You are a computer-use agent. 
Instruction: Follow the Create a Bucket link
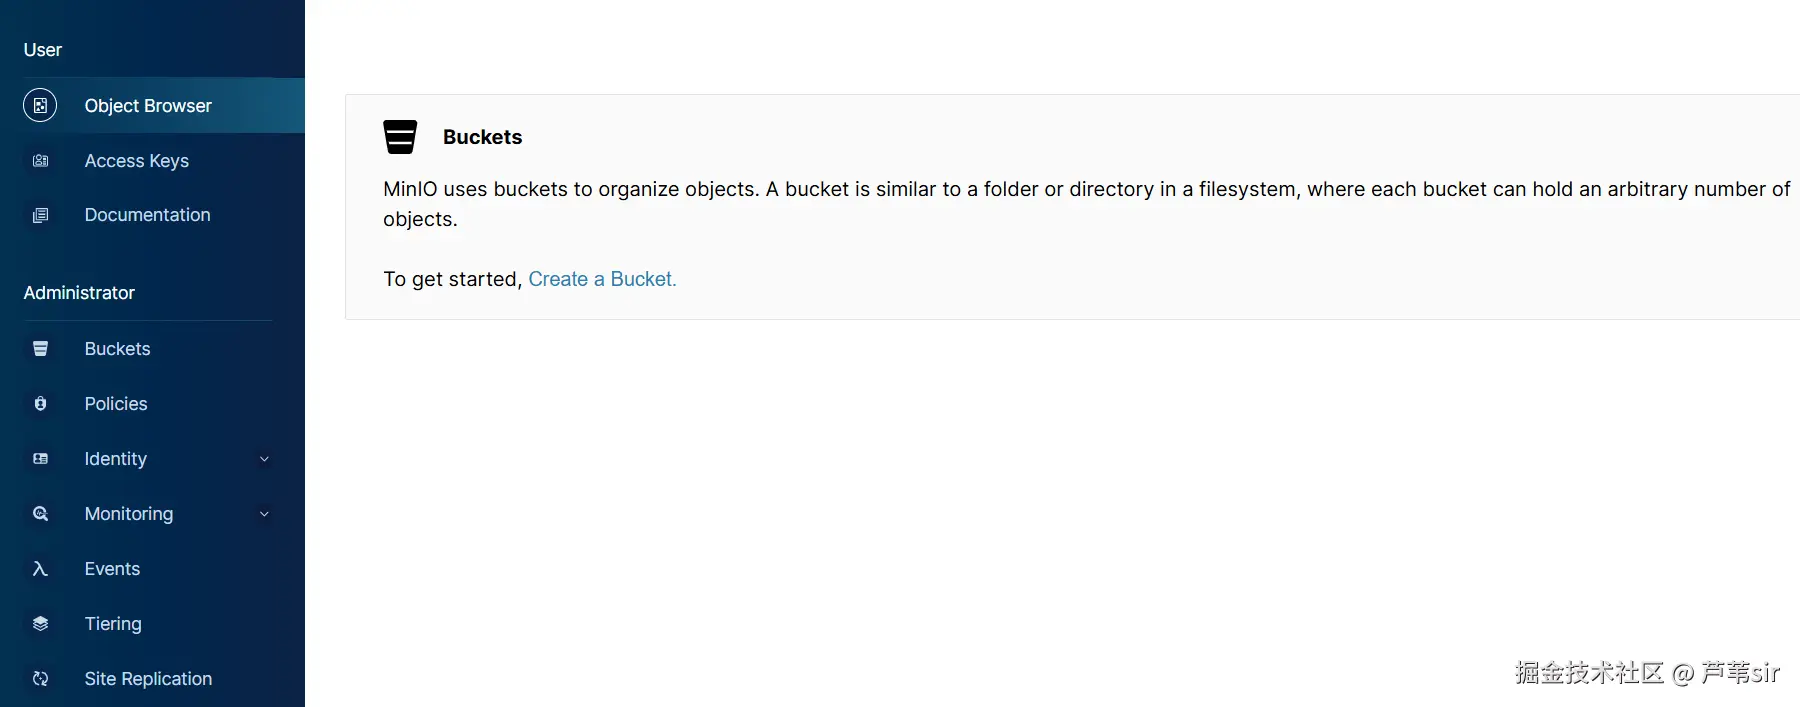click(602, 279)
